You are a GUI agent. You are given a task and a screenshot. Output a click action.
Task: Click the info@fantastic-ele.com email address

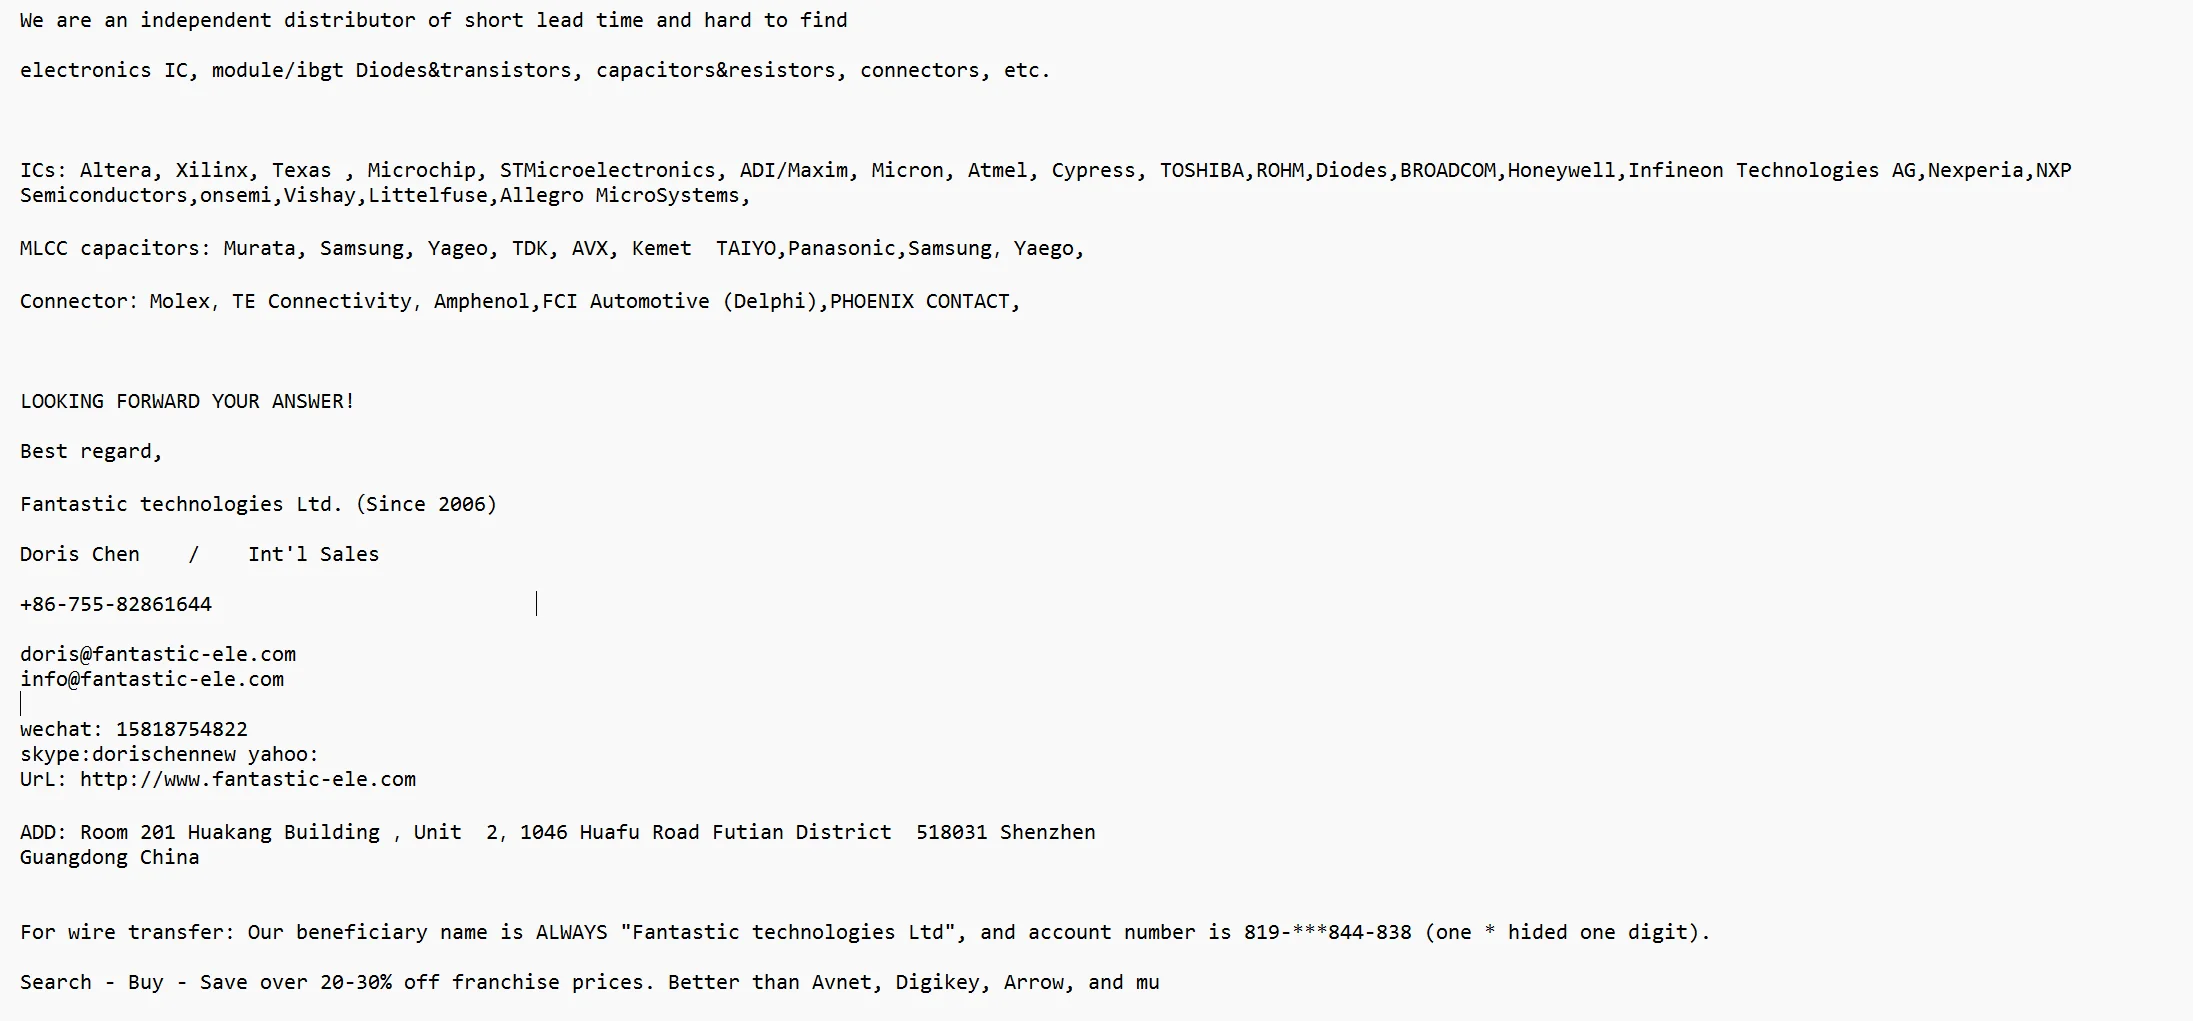coord(152,679)
